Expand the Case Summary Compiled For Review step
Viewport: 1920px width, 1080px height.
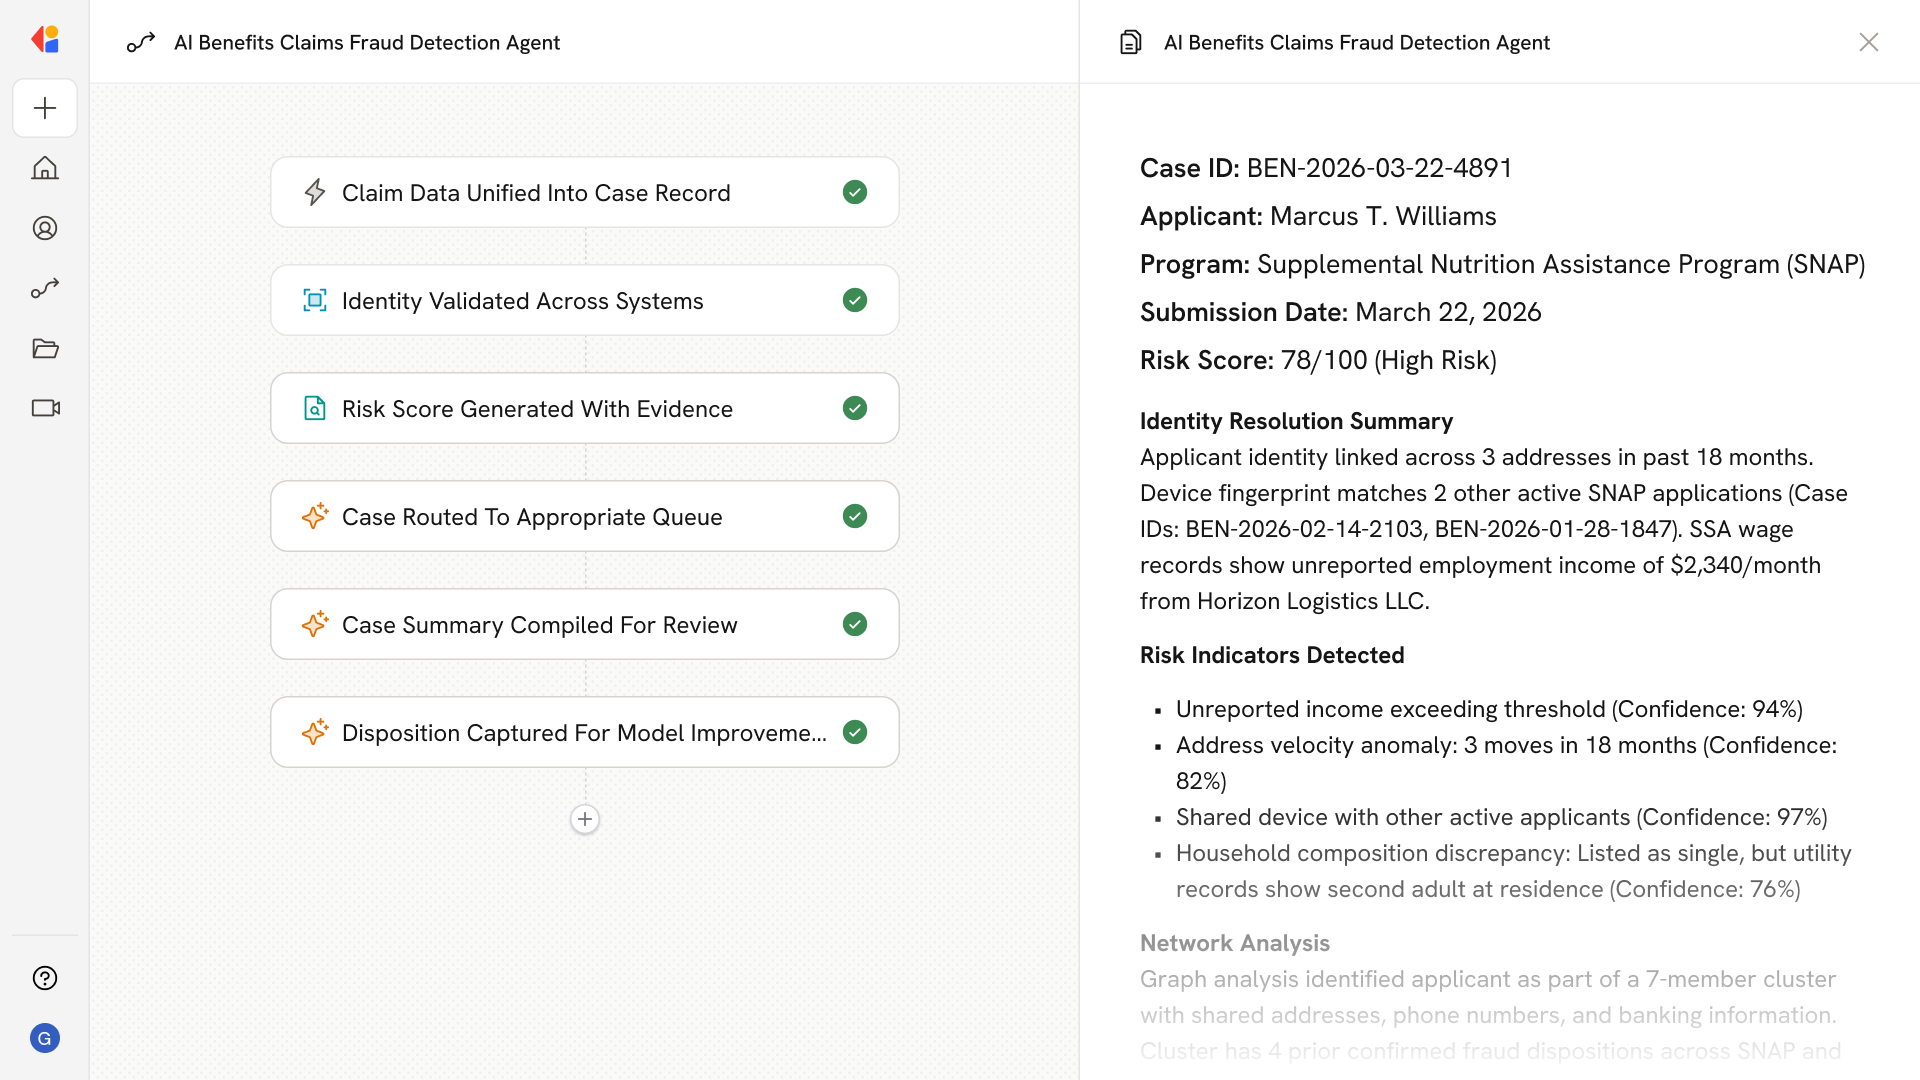[539, 625]
